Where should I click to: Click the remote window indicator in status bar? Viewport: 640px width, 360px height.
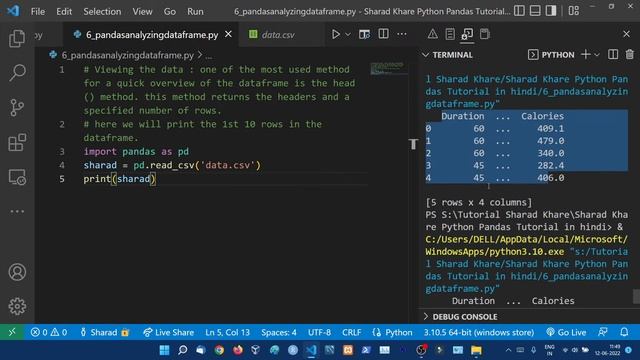12,332
